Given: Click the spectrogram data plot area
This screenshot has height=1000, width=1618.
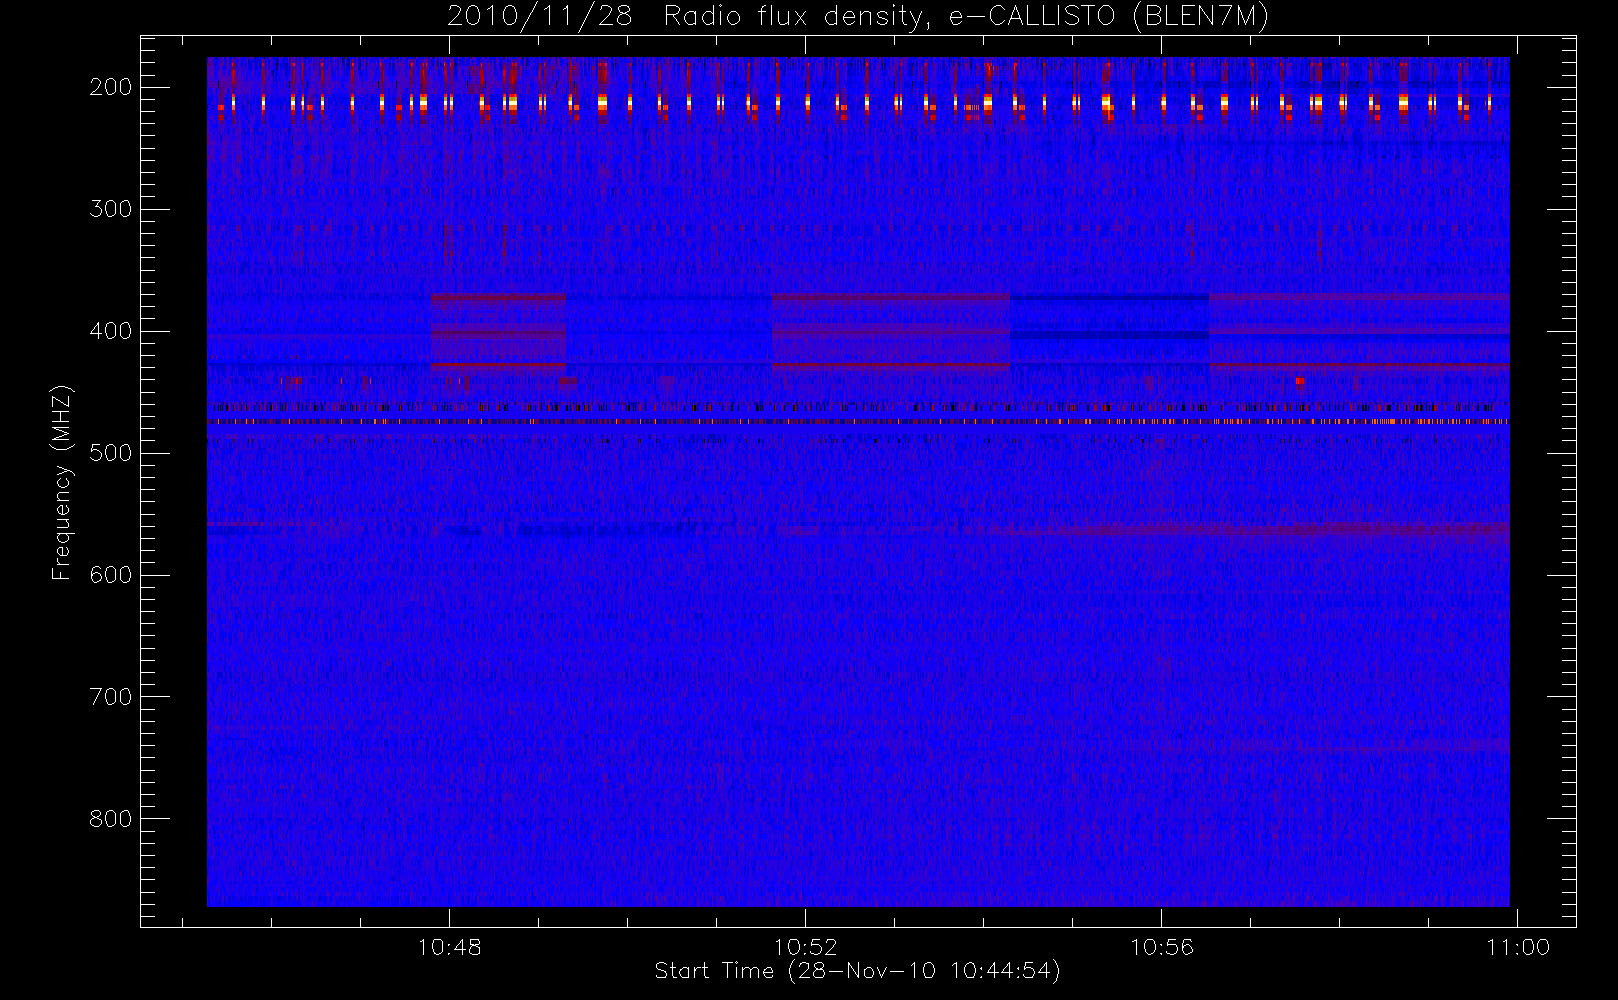Looking at the screenshot, I should tap(858, 482).
